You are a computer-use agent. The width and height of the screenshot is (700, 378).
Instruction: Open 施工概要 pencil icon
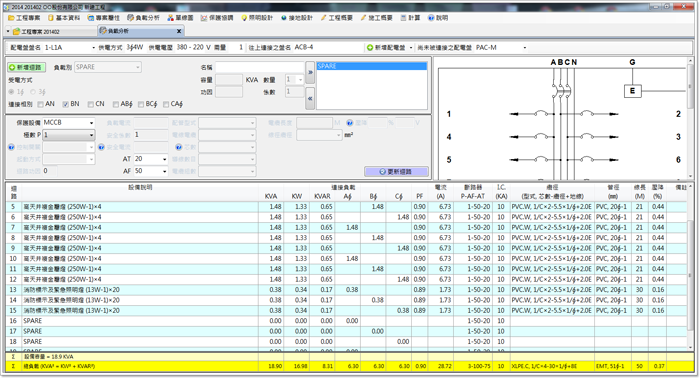363,18
